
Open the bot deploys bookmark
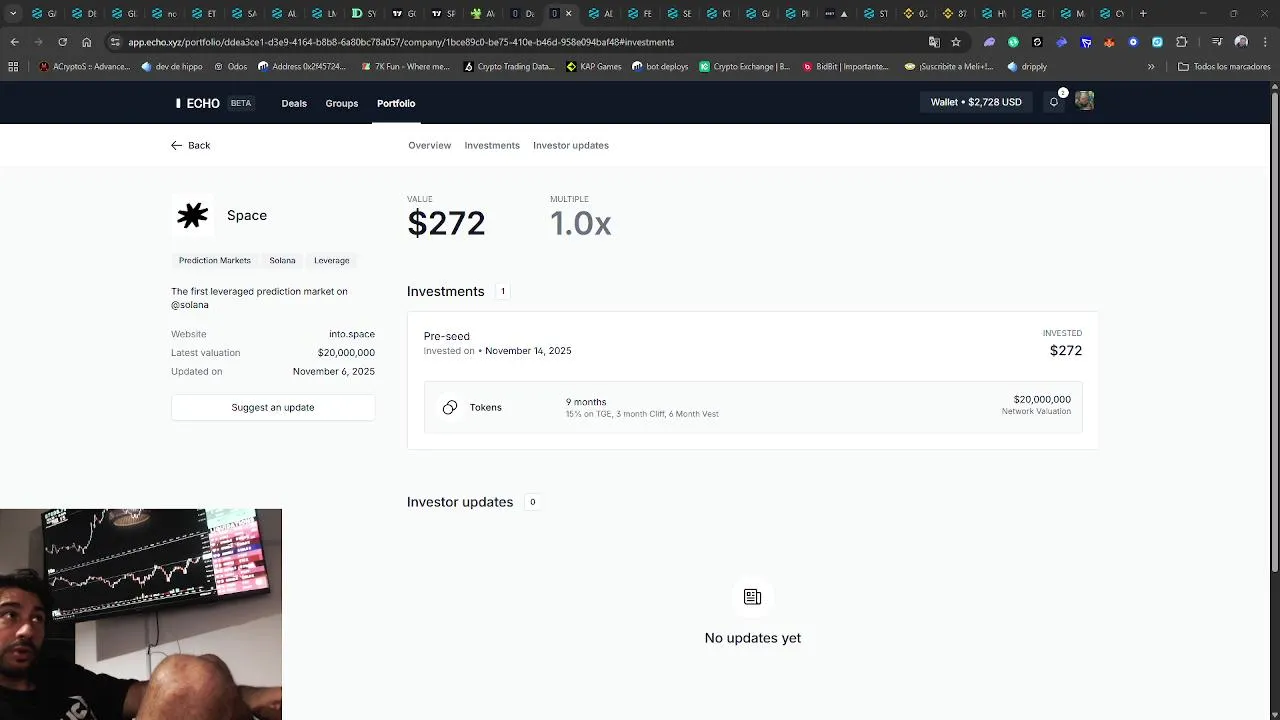pos(660,66)
